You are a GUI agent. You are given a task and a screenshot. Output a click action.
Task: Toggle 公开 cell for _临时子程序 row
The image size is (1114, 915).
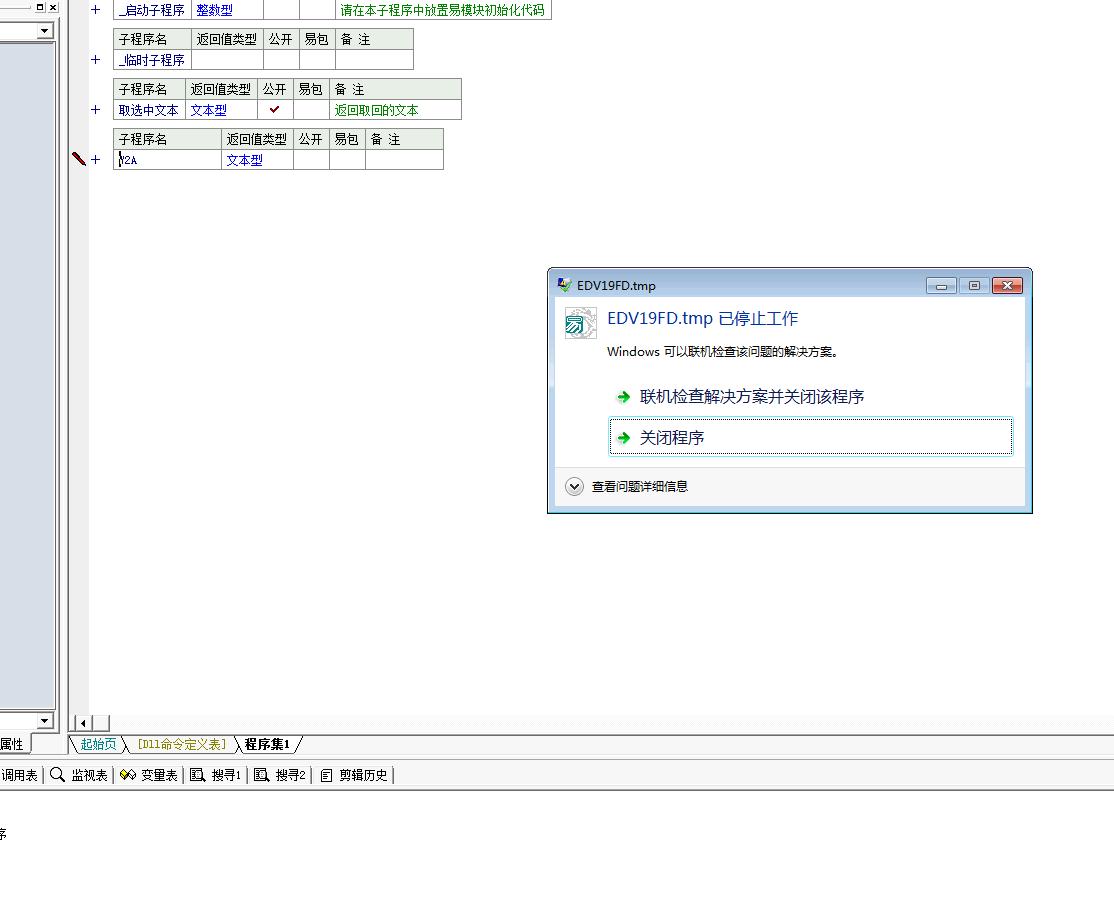(281, 60)
